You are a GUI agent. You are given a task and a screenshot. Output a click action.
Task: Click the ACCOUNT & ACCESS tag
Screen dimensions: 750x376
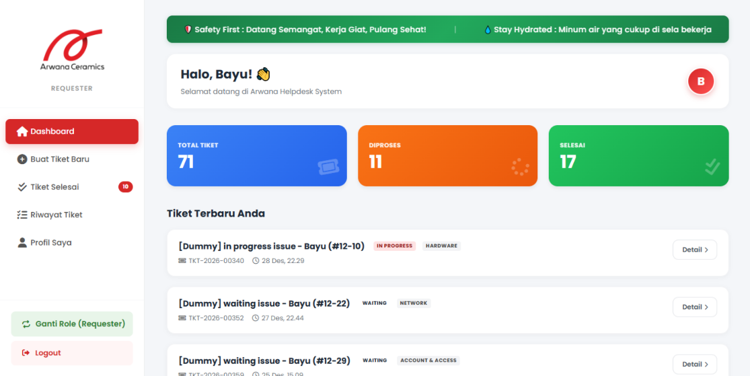(x=429, y=360)
